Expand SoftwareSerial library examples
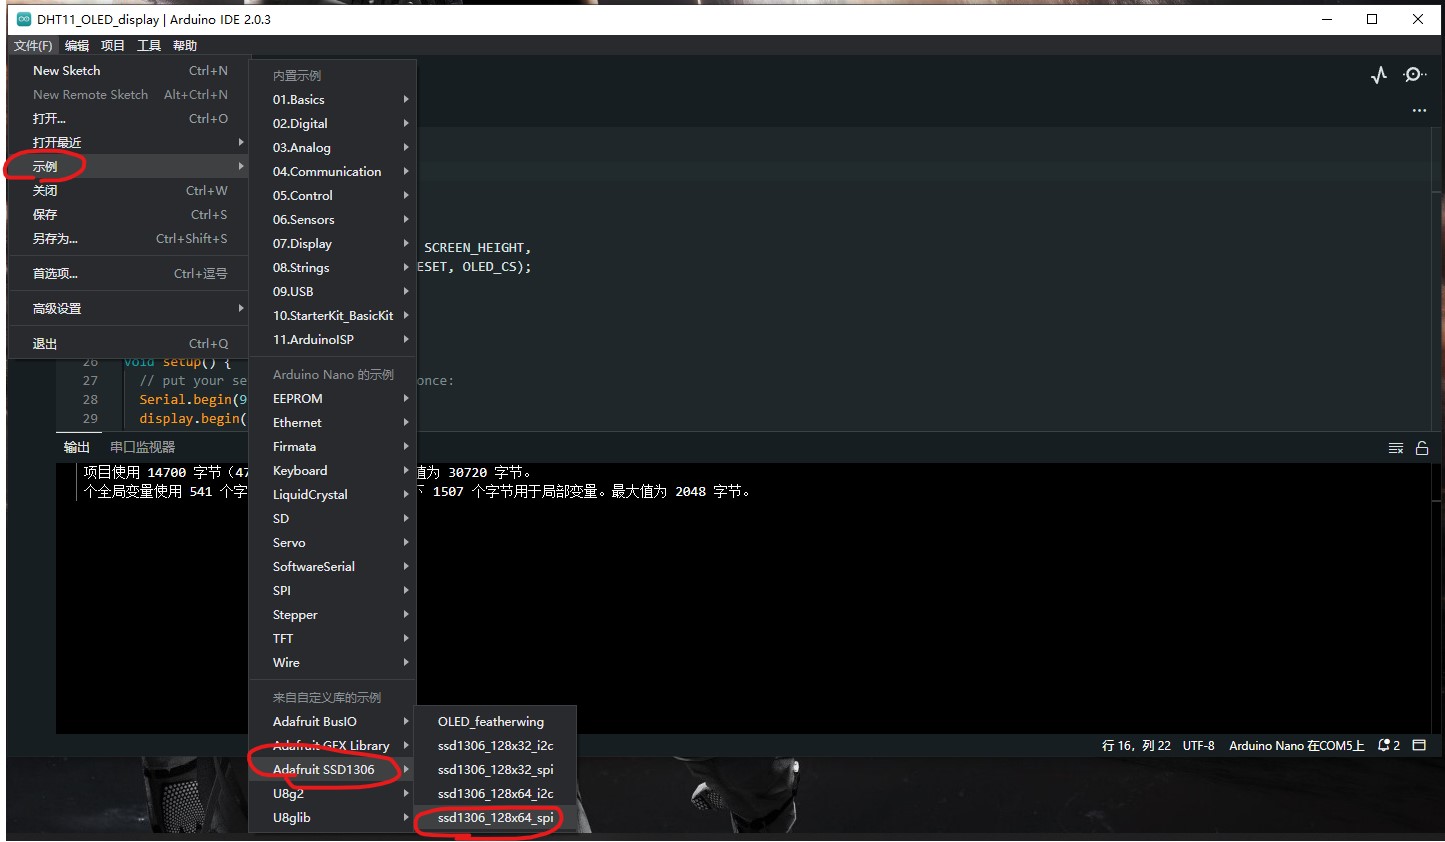1445x842 pixels. coord(332,567)
